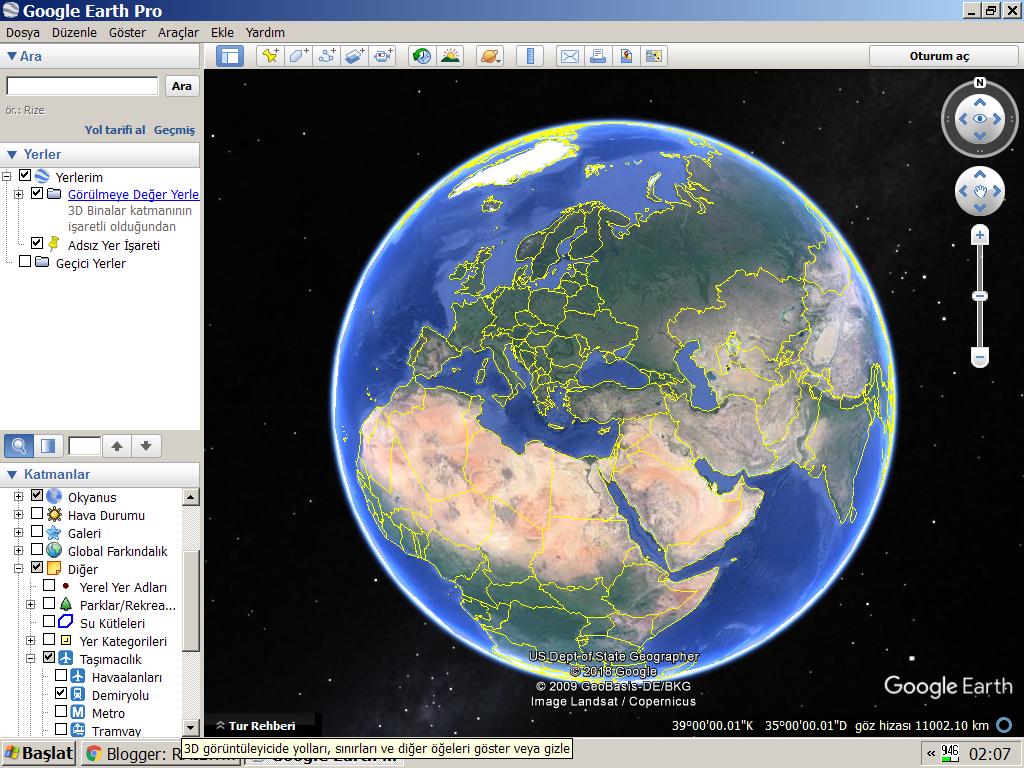Add a placemark with the pushpin icon
Screen dimensions: 1024x768
click(270, 56)
